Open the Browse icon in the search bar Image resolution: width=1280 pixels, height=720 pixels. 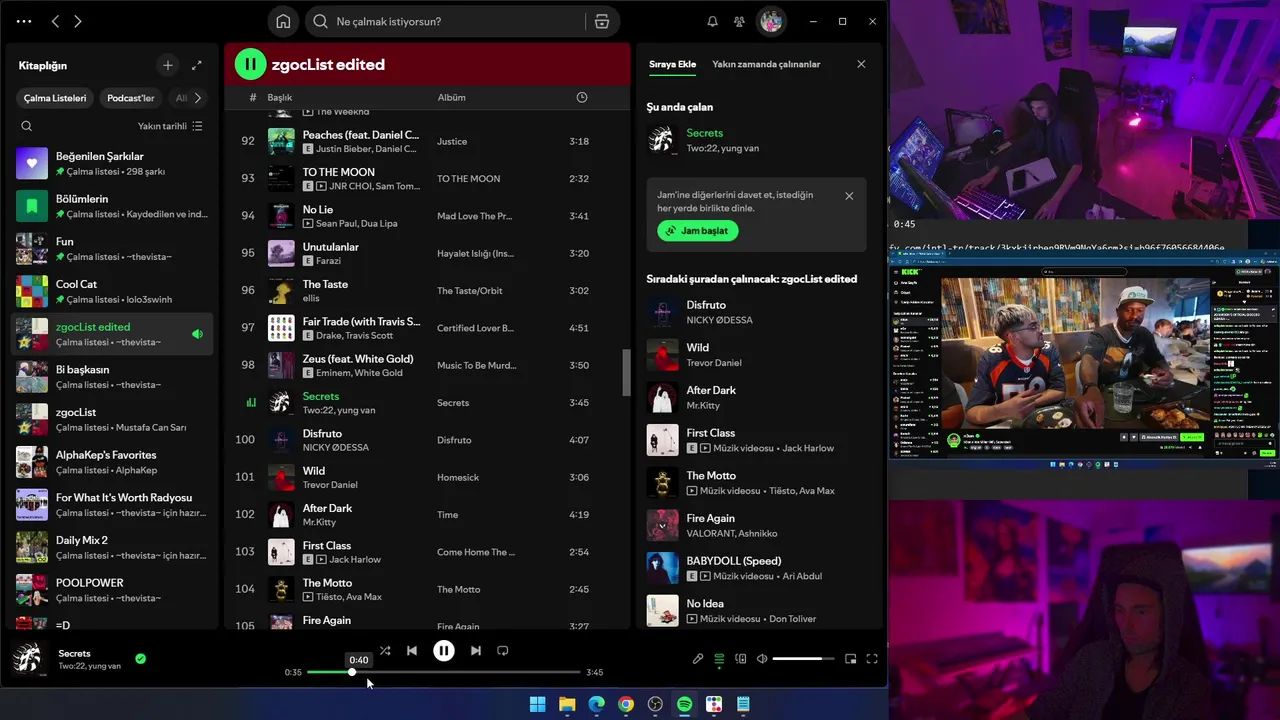[601, 21]
